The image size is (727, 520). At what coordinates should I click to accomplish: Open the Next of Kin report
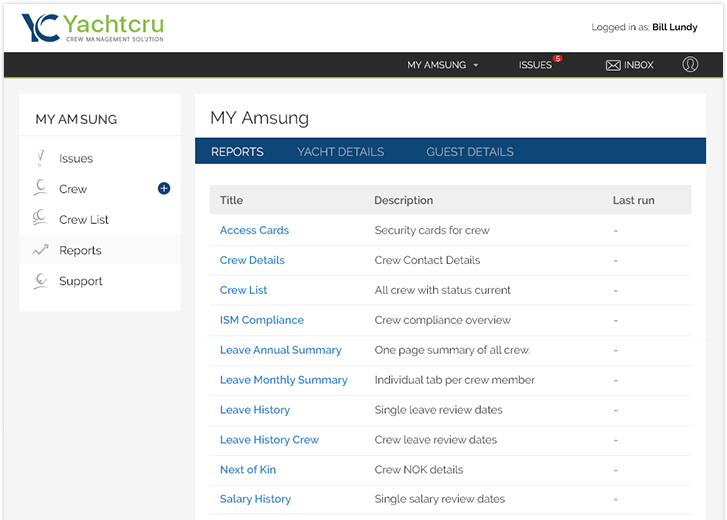coord(248,469)
